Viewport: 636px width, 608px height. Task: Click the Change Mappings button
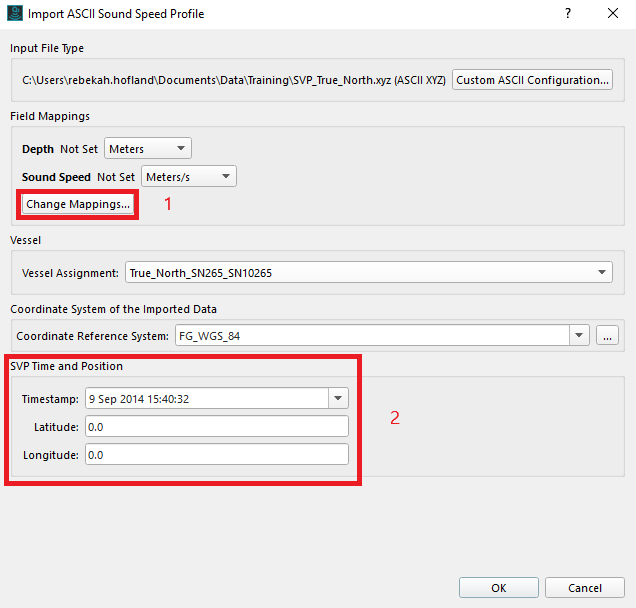pos(78,204)
